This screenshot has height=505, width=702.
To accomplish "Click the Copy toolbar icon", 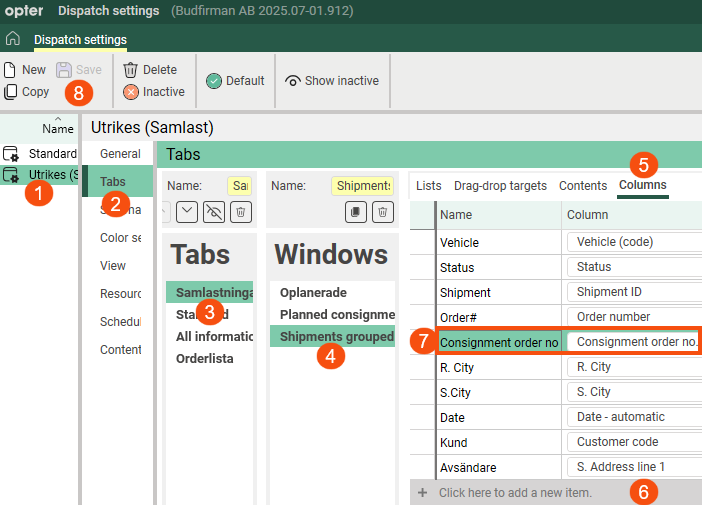I will click(10, 92).
